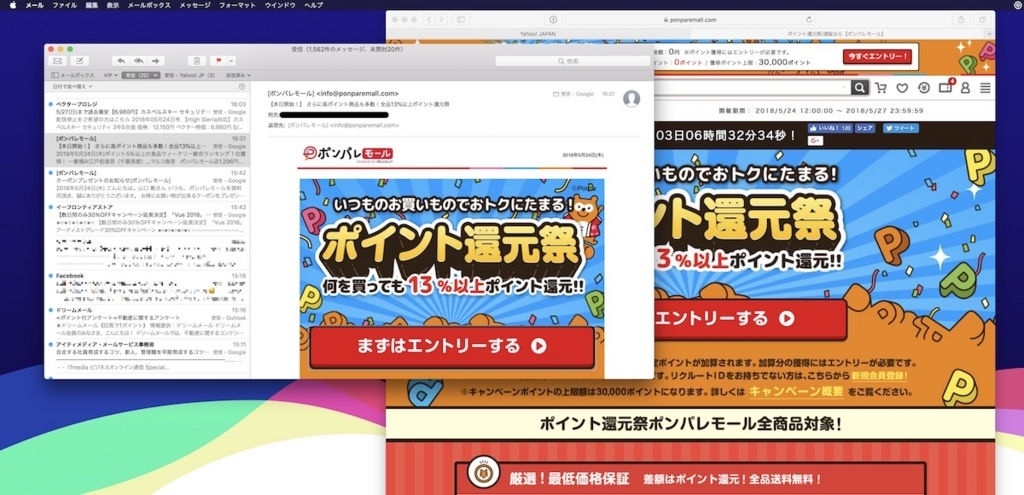Image resolution: width=1024 pixels, height=495 pixels.
Task: Open the ファイル menu
Action: pyautogui.click(x=65, y=5)
